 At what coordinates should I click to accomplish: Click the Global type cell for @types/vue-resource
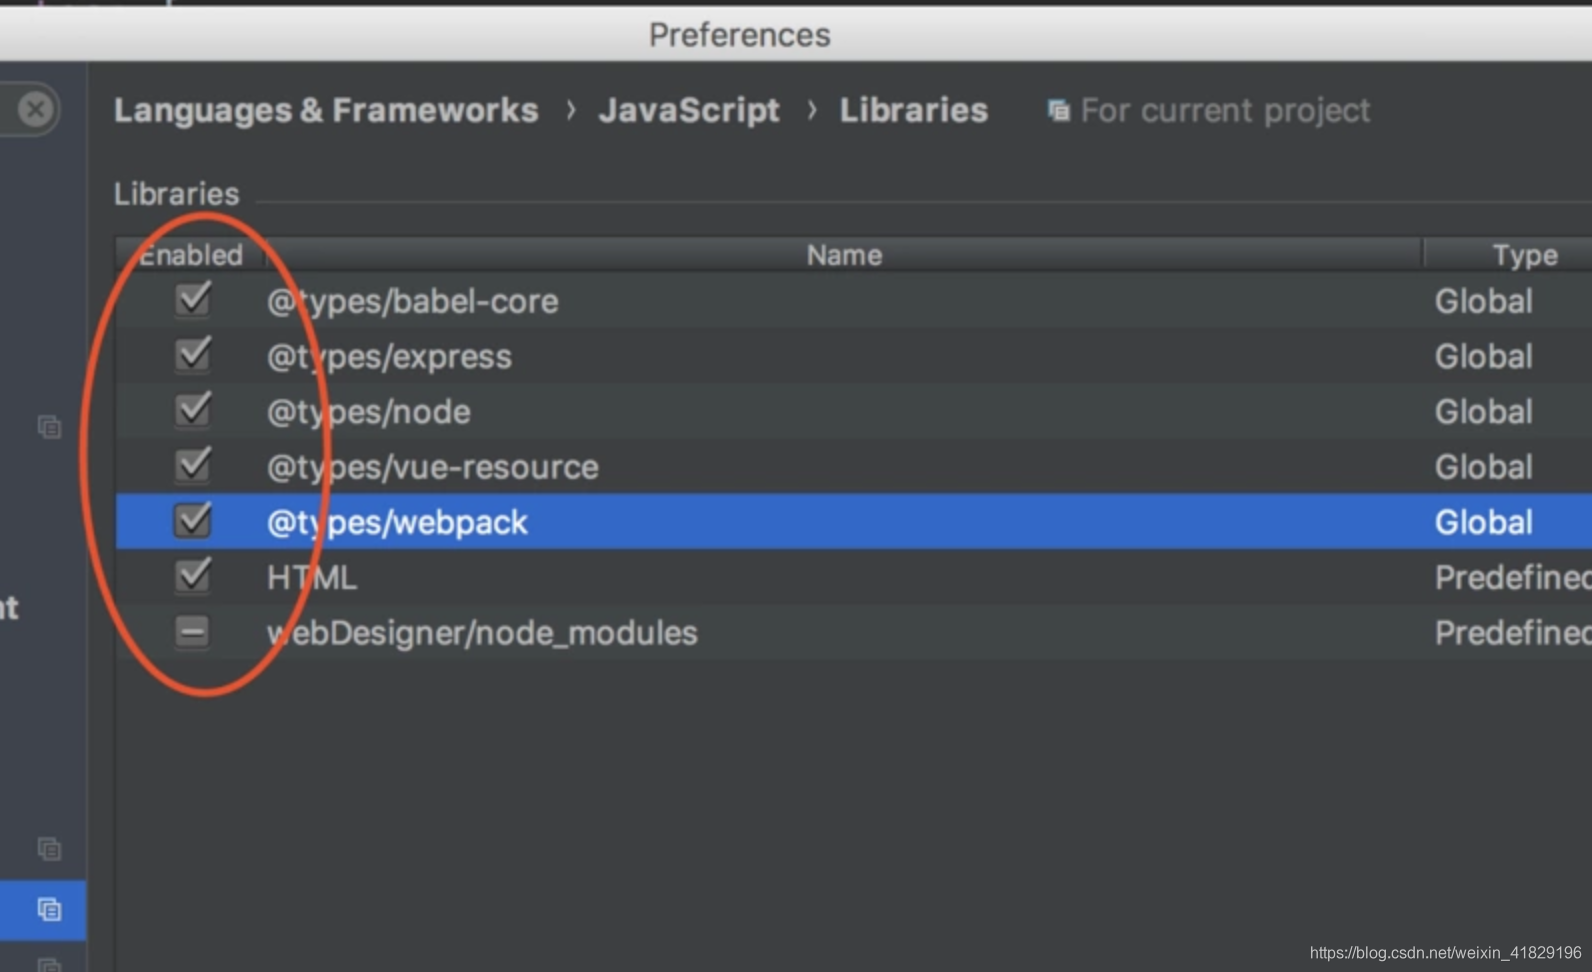(x=1483, y=467)
